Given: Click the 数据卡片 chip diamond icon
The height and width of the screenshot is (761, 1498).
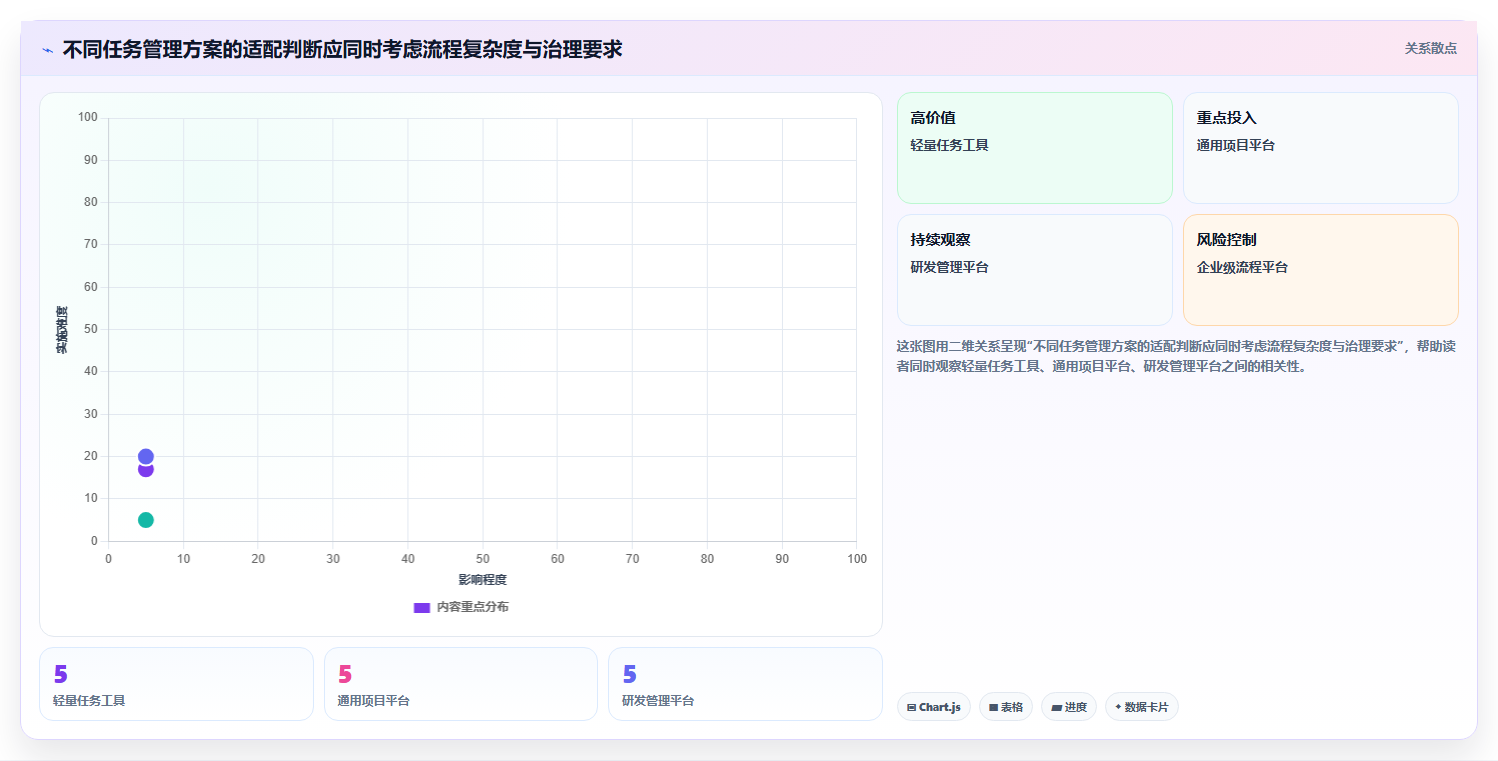Looking at the screenshot, I should [1118, 707].
